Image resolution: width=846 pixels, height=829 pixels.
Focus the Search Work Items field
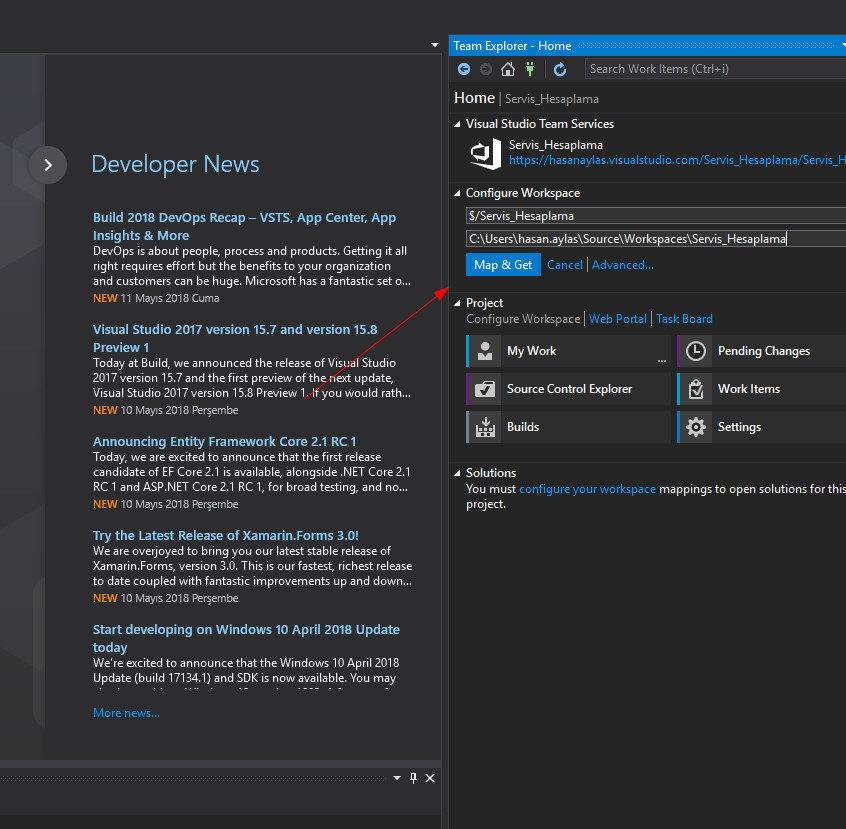point(715,69)
